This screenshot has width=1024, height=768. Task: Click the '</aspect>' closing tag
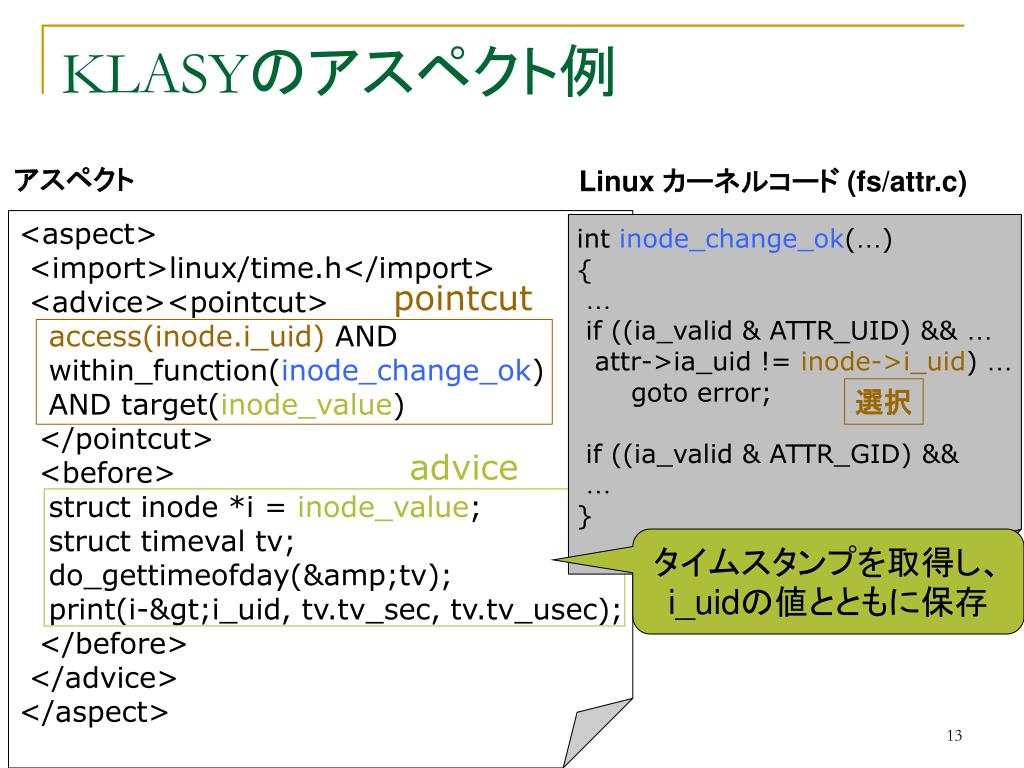click(95, 712)
